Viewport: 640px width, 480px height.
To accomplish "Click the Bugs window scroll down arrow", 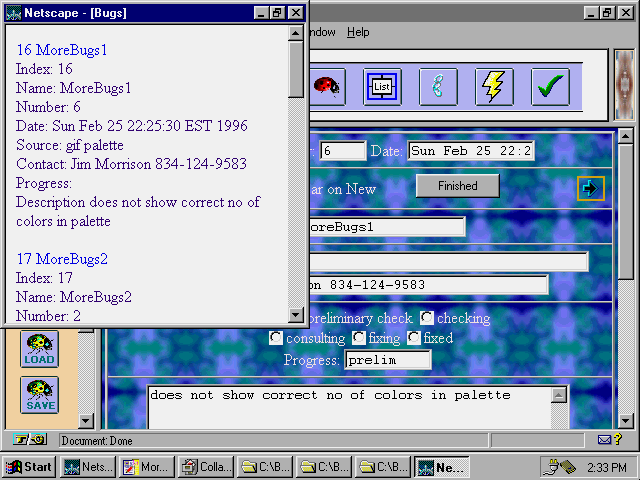I will [295, 315].
